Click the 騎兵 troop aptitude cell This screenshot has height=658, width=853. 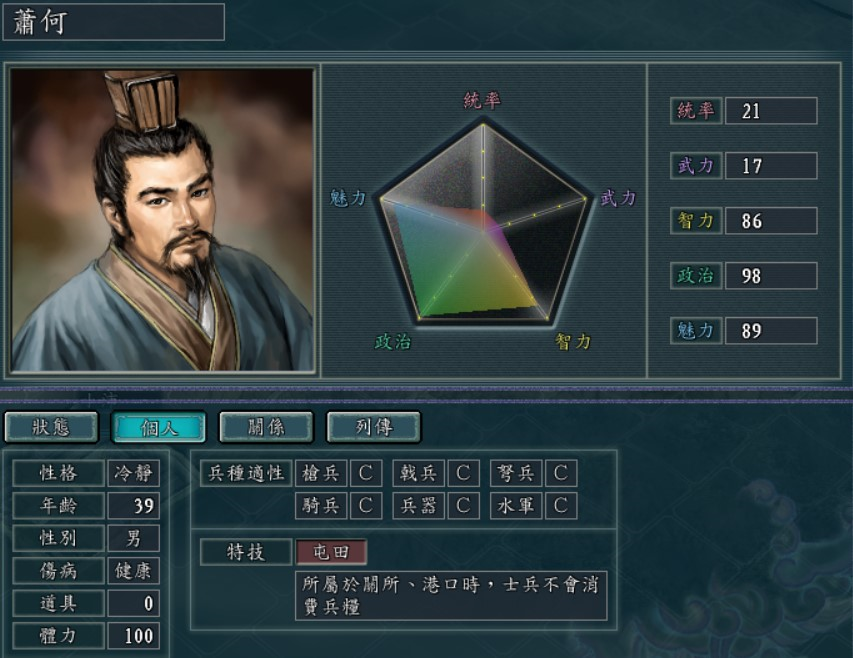point(321,506)
